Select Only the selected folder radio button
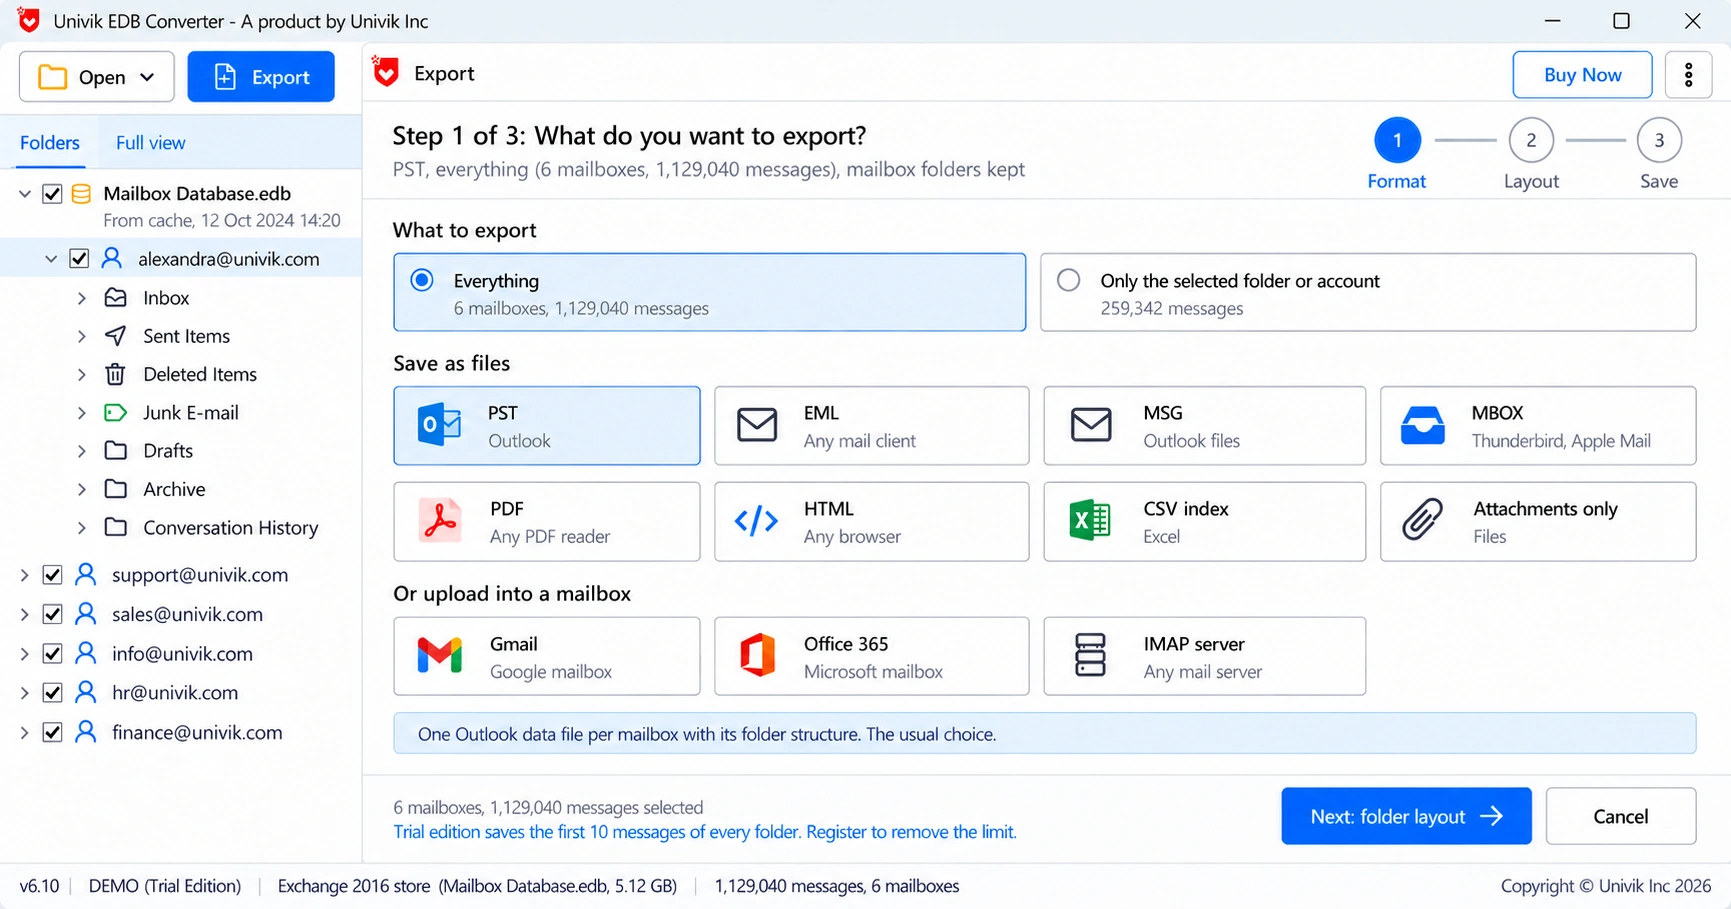This screenshot has width=1731, height=909. click(x=1069, y=280)
